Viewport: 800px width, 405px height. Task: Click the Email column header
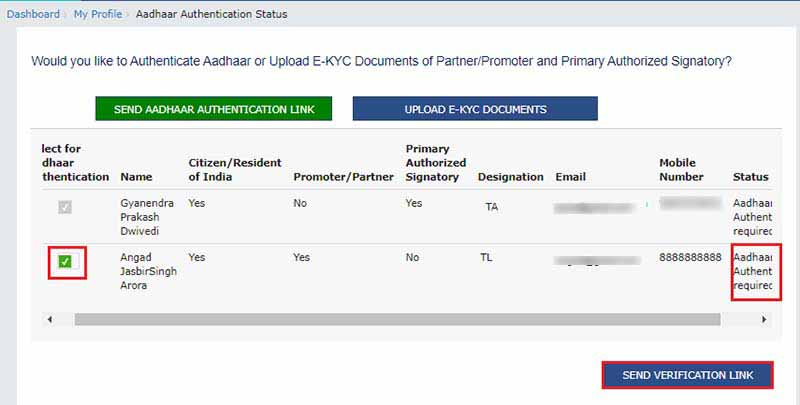(570, 177)
